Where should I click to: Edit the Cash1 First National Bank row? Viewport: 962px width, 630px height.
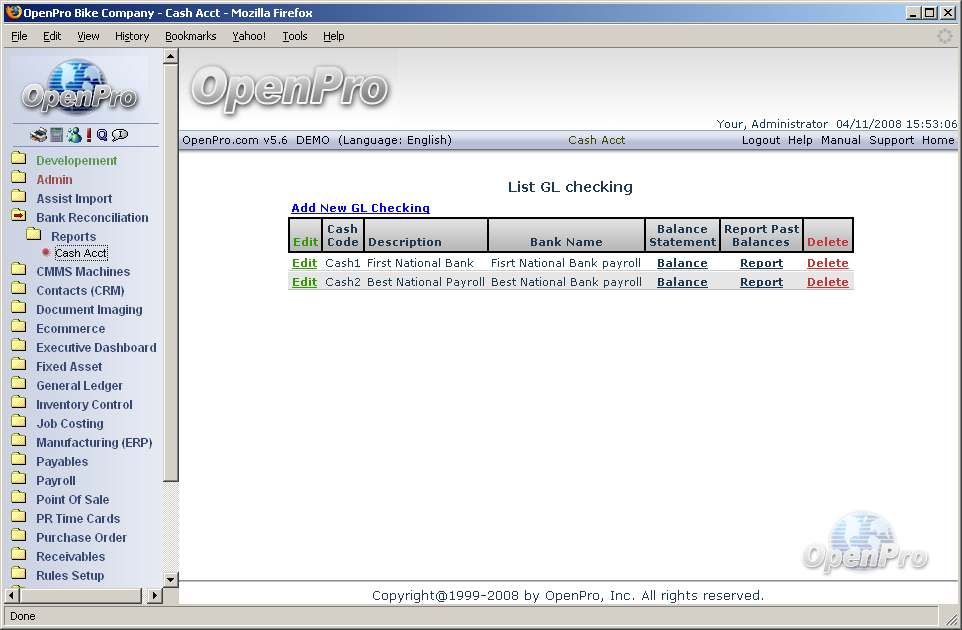pyautogui.click(x=304, y=263)
